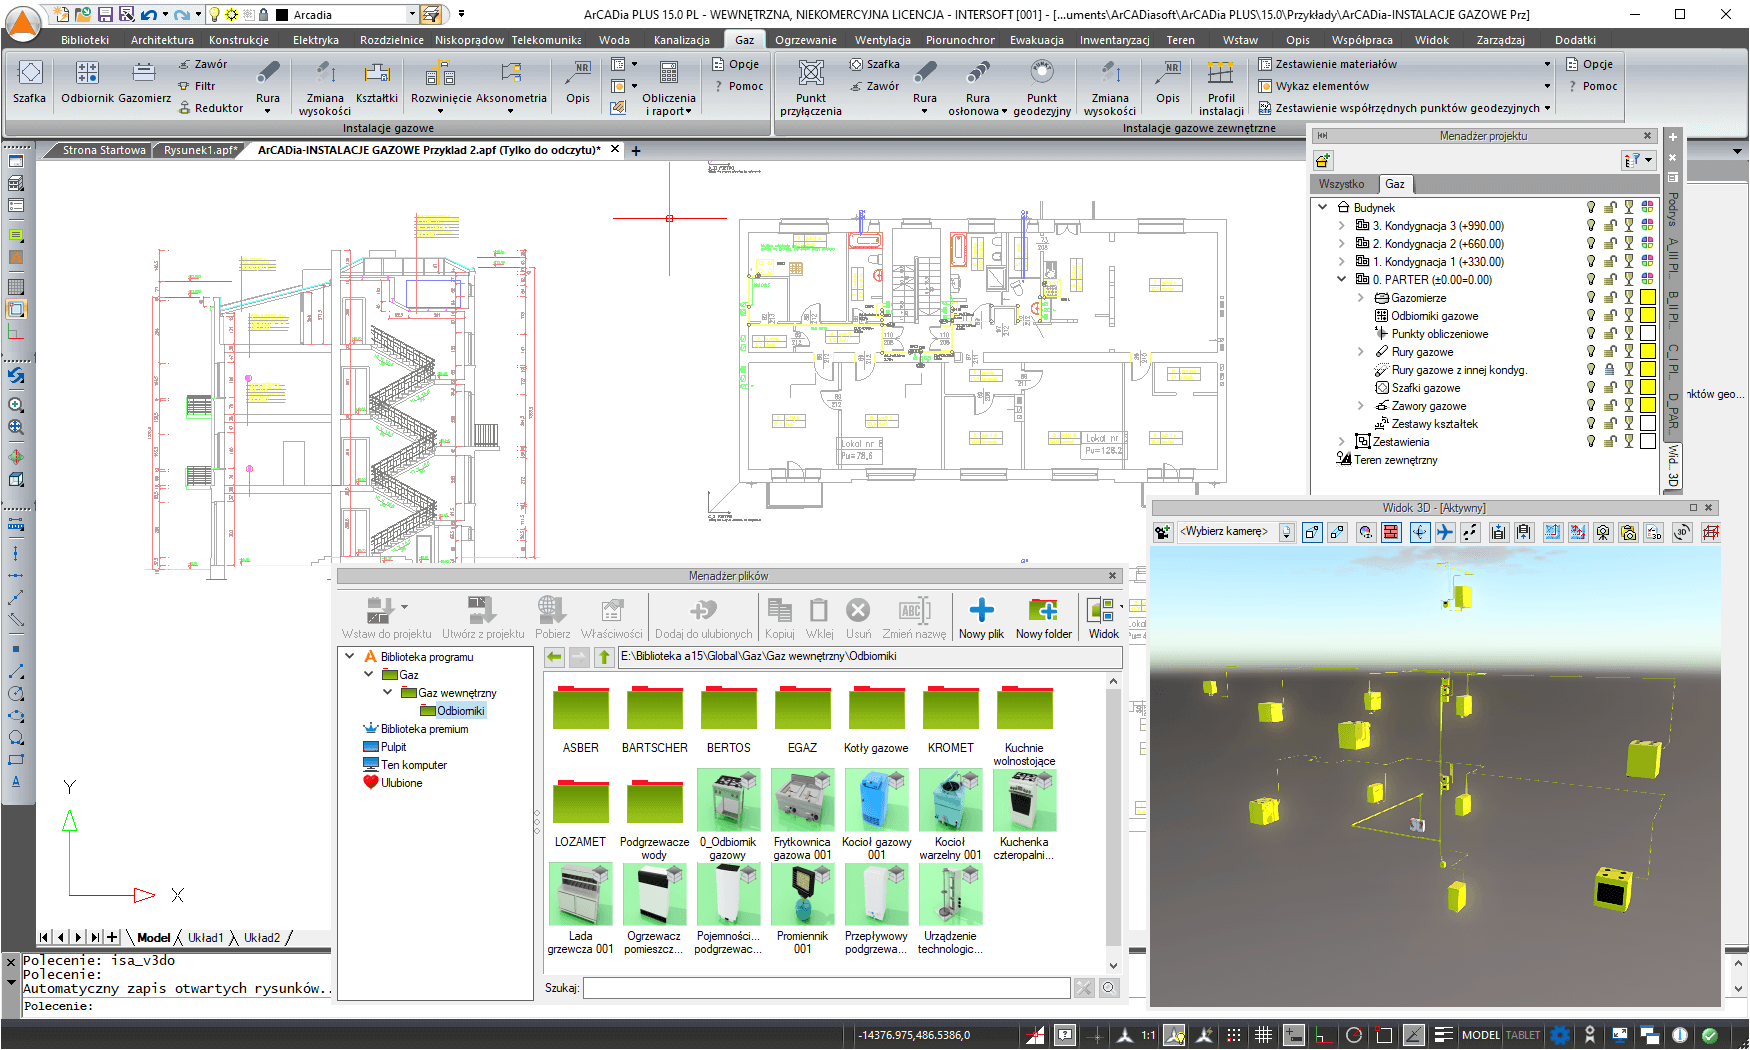Click white color swatch for Punkty obliczeniowe
Image resolution: width=1750 pixels, height=1050 pixels.
[1648, 333]
